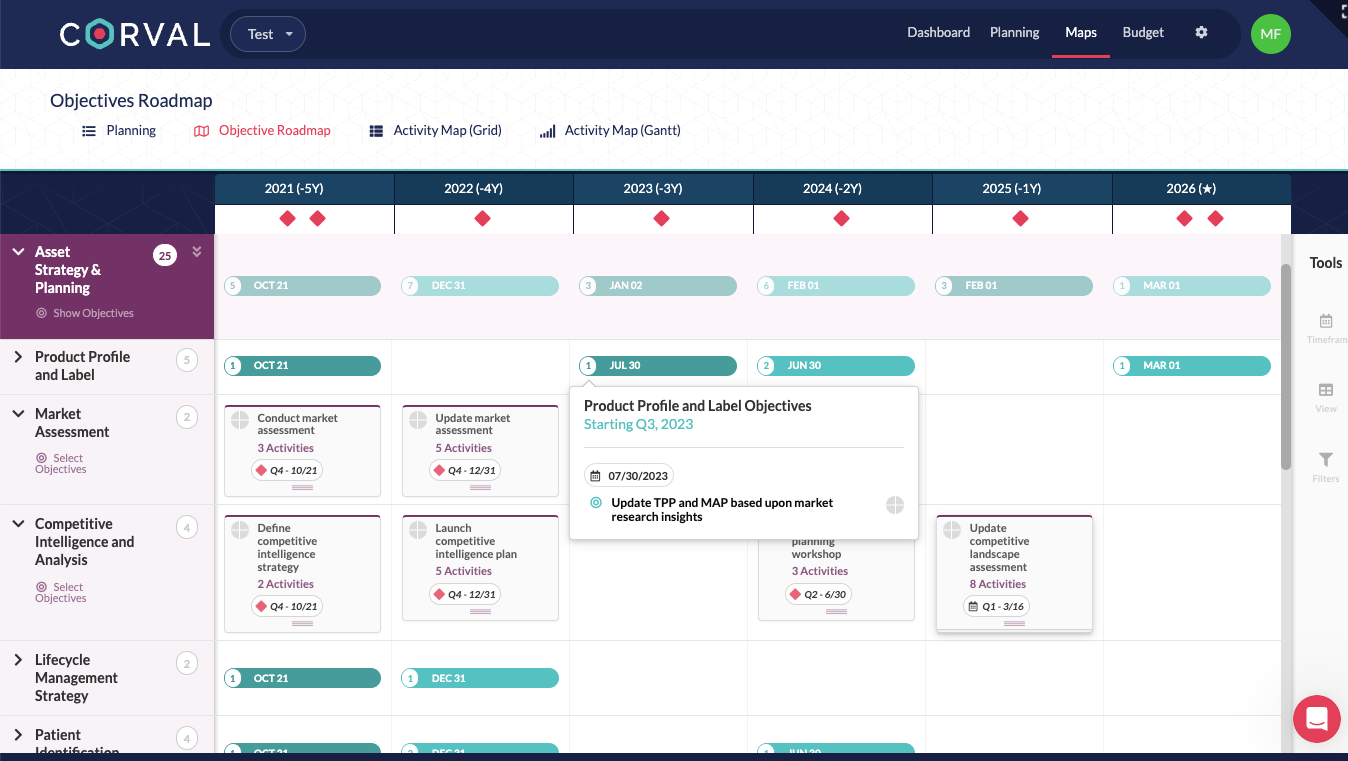
Task: Select the Objective Roadmap tab
Action: [262, 130]
